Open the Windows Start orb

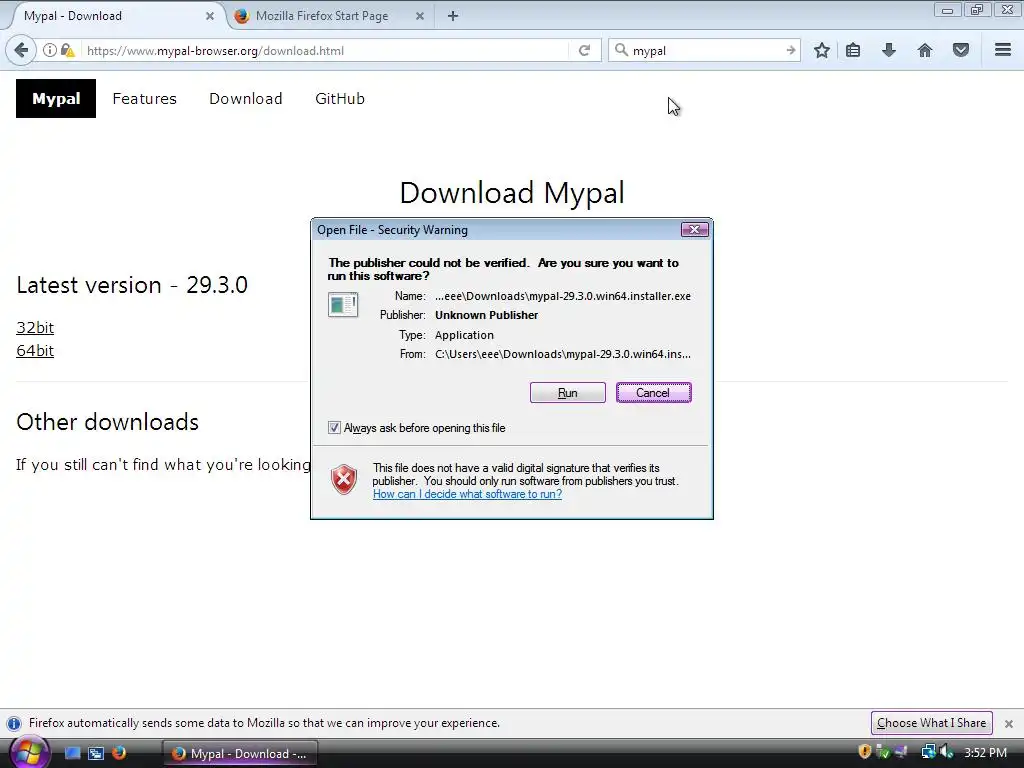[29, 752]
